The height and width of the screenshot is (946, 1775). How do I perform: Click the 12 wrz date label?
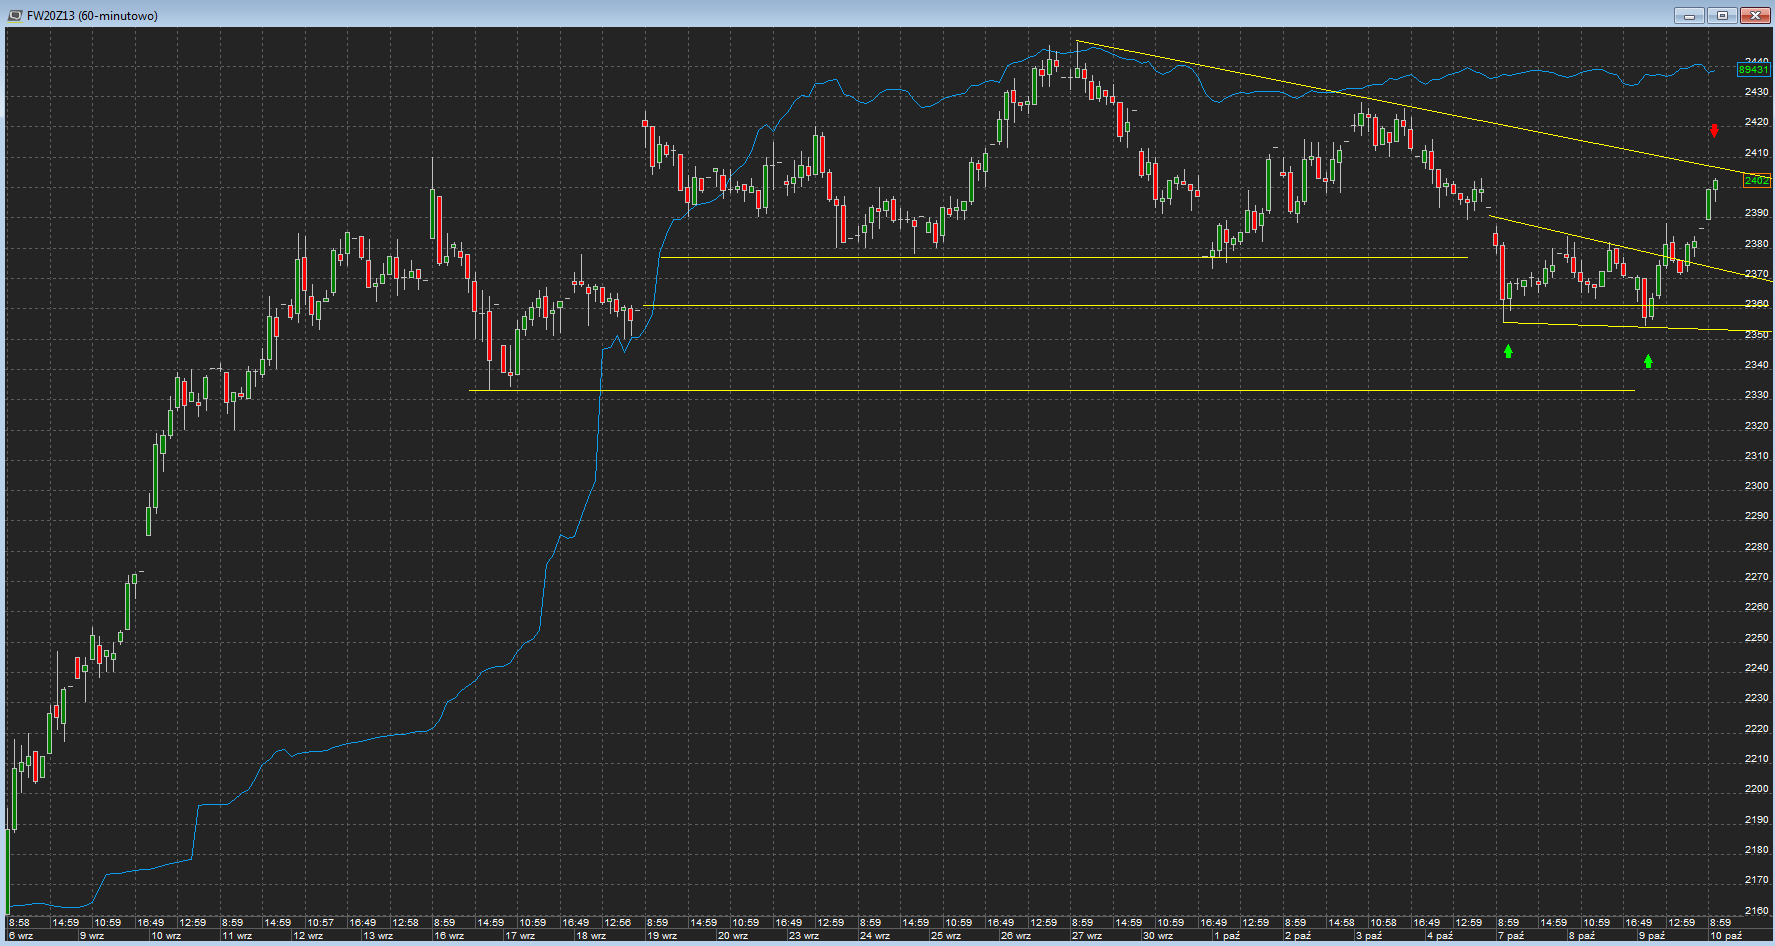click(308, 936)
